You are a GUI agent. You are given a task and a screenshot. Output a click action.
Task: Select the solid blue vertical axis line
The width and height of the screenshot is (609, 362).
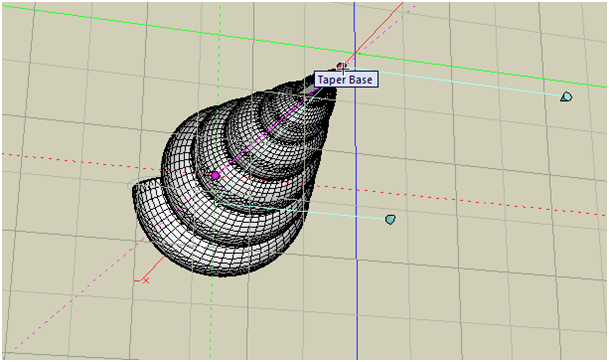[355, 233]
